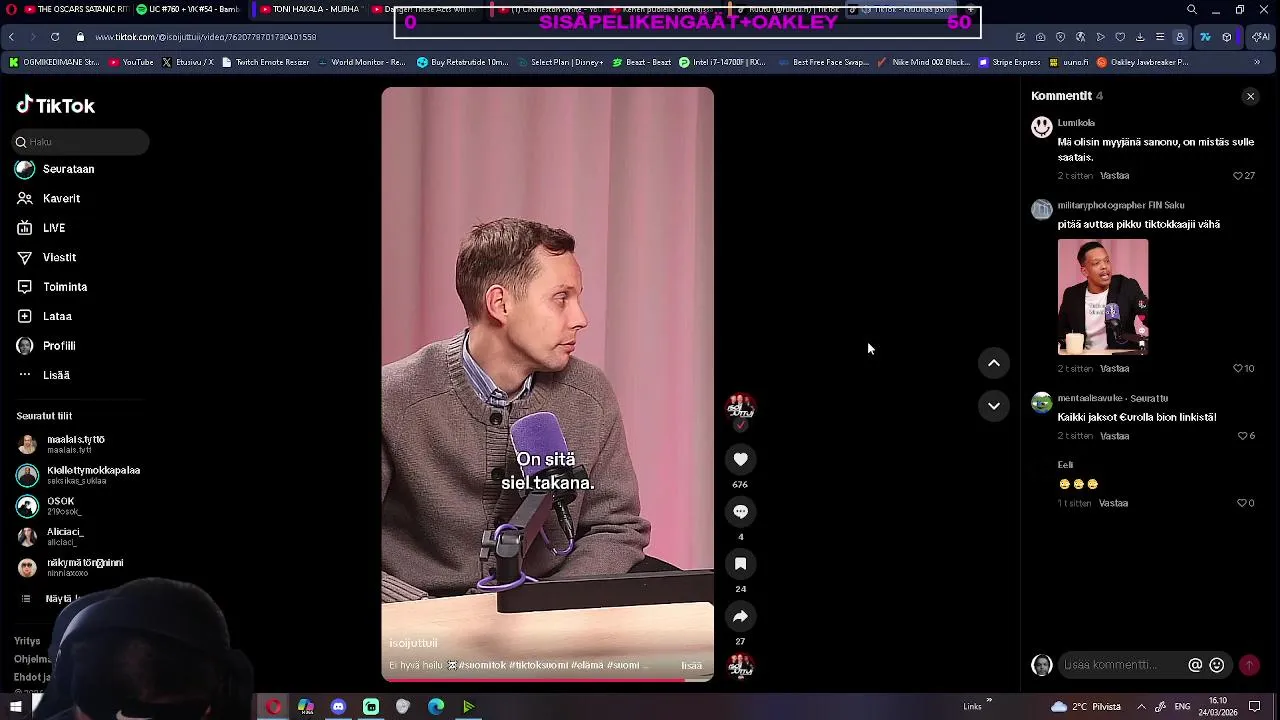Open the YouTube bookmark
The width and height of the screenshot is (1280, 720).
131,62
